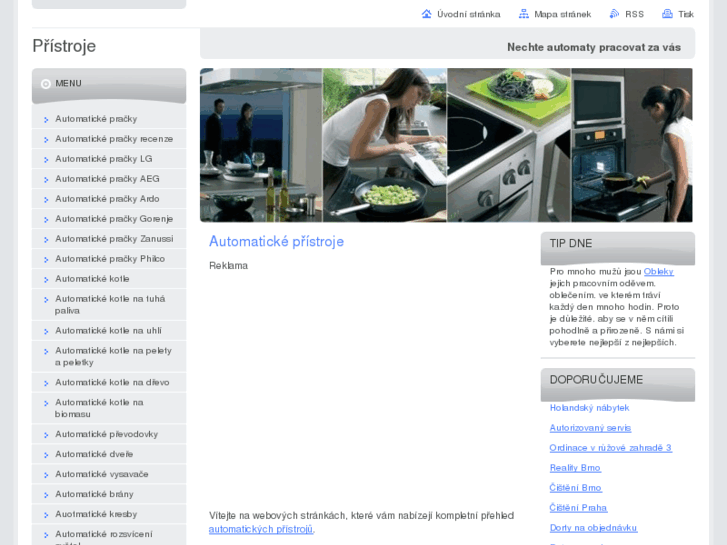Open Automatické pračky Philco page
This screenshot has height=545, width=727.
[x=109, y=258]
